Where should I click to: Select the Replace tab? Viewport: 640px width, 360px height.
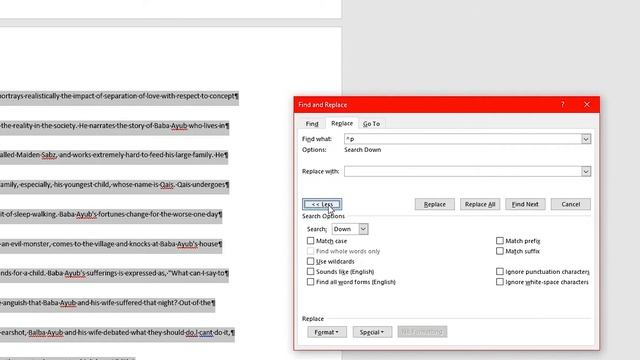342,123
